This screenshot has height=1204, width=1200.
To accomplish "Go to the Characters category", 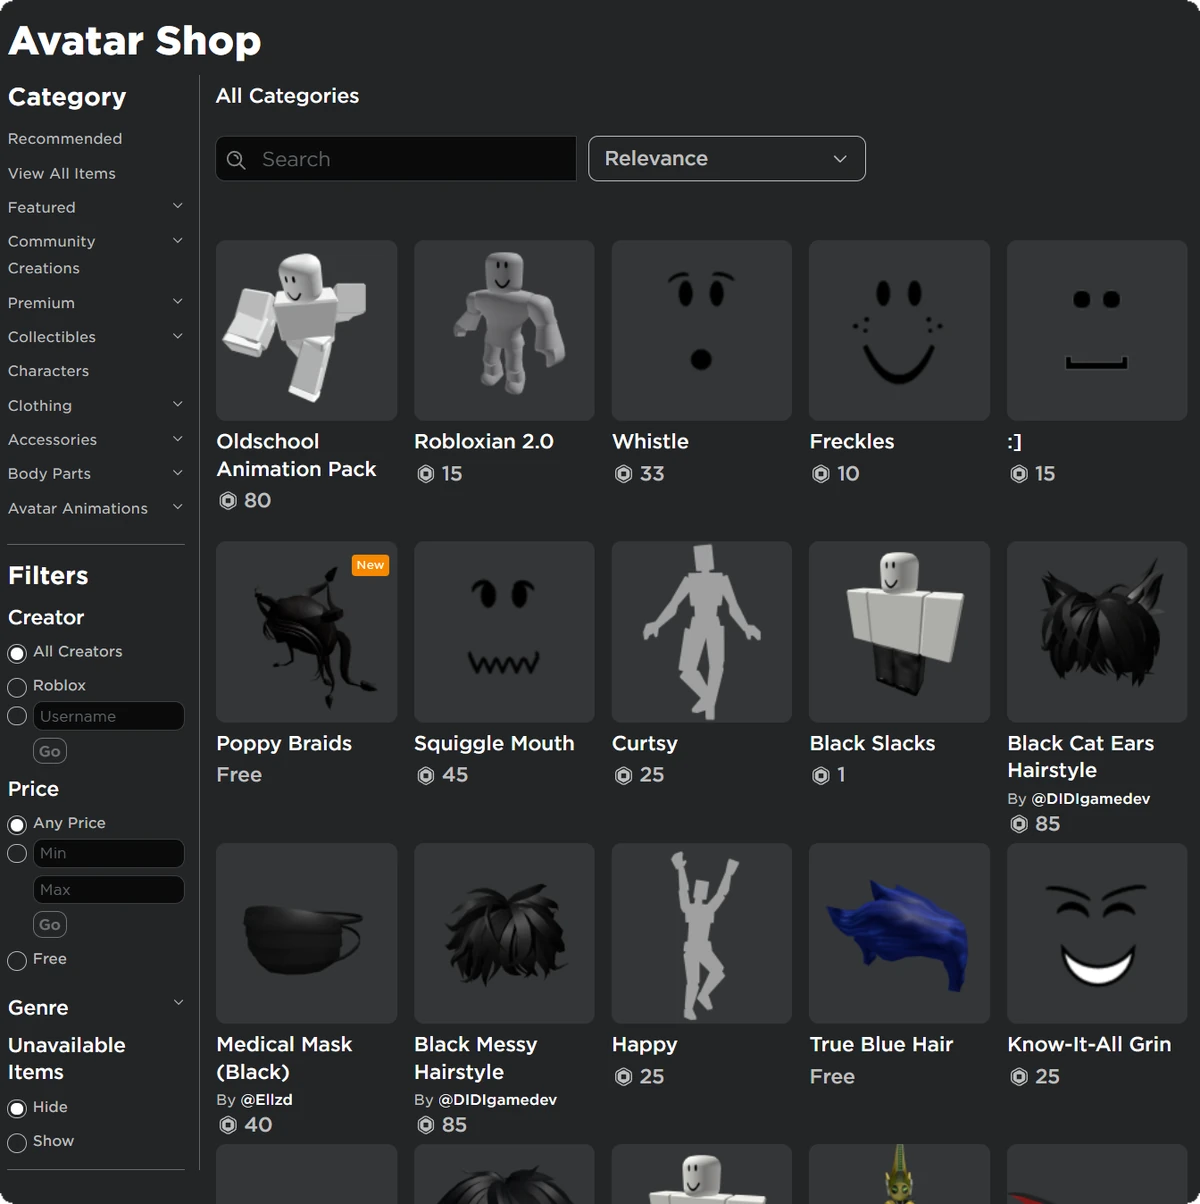I will [x=48, y=371].
